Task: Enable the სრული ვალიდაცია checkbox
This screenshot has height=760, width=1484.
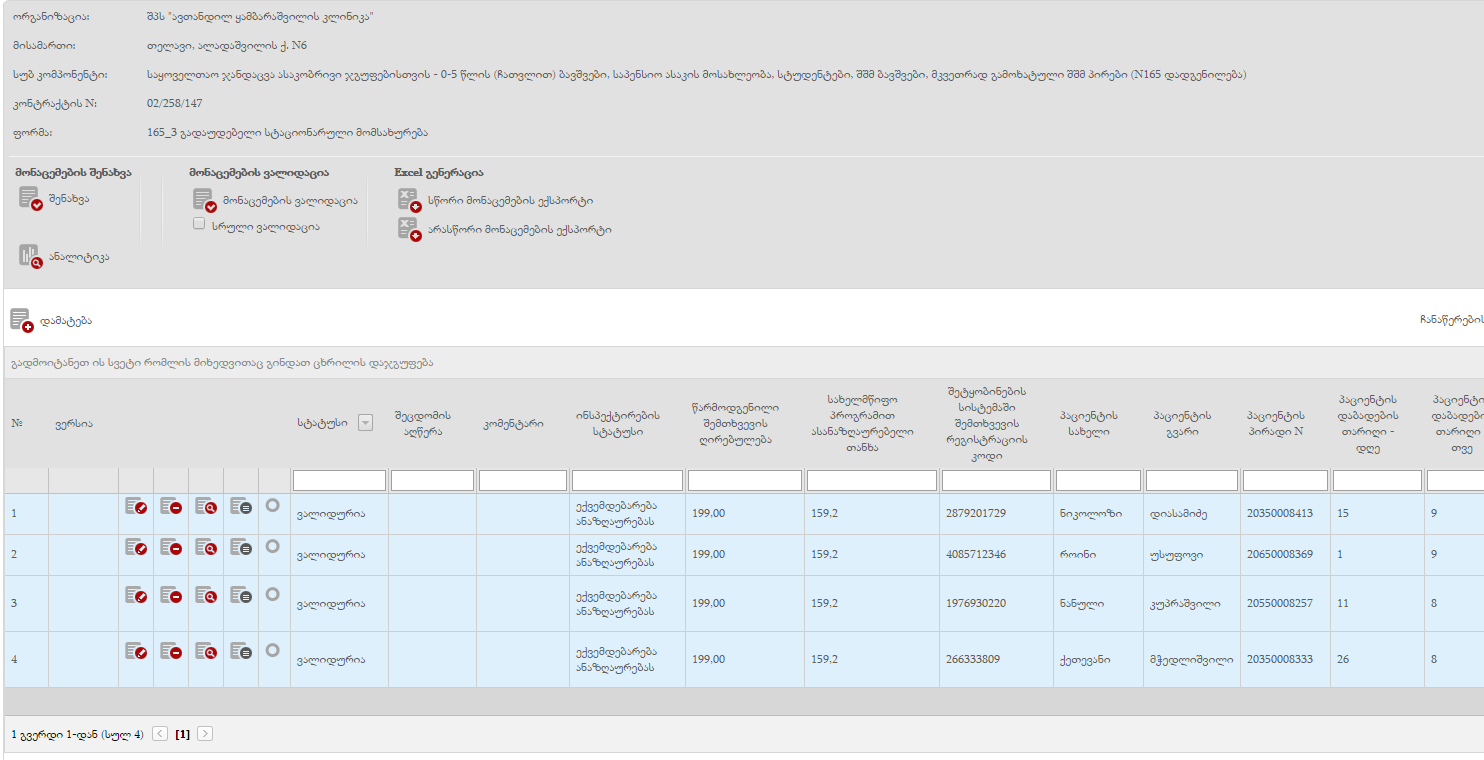Action: [x=199, y=224]
